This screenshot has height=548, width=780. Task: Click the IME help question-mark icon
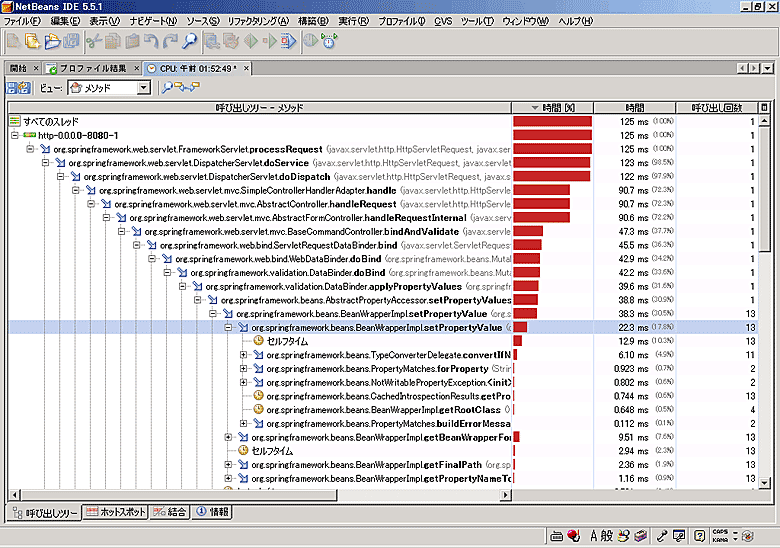click(x=699, y=536)
